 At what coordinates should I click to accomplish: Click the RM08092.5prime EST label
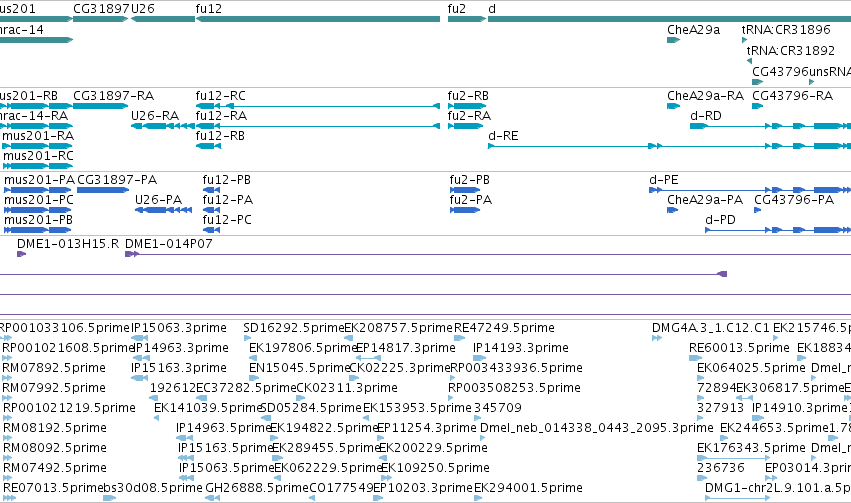[55, 448]
